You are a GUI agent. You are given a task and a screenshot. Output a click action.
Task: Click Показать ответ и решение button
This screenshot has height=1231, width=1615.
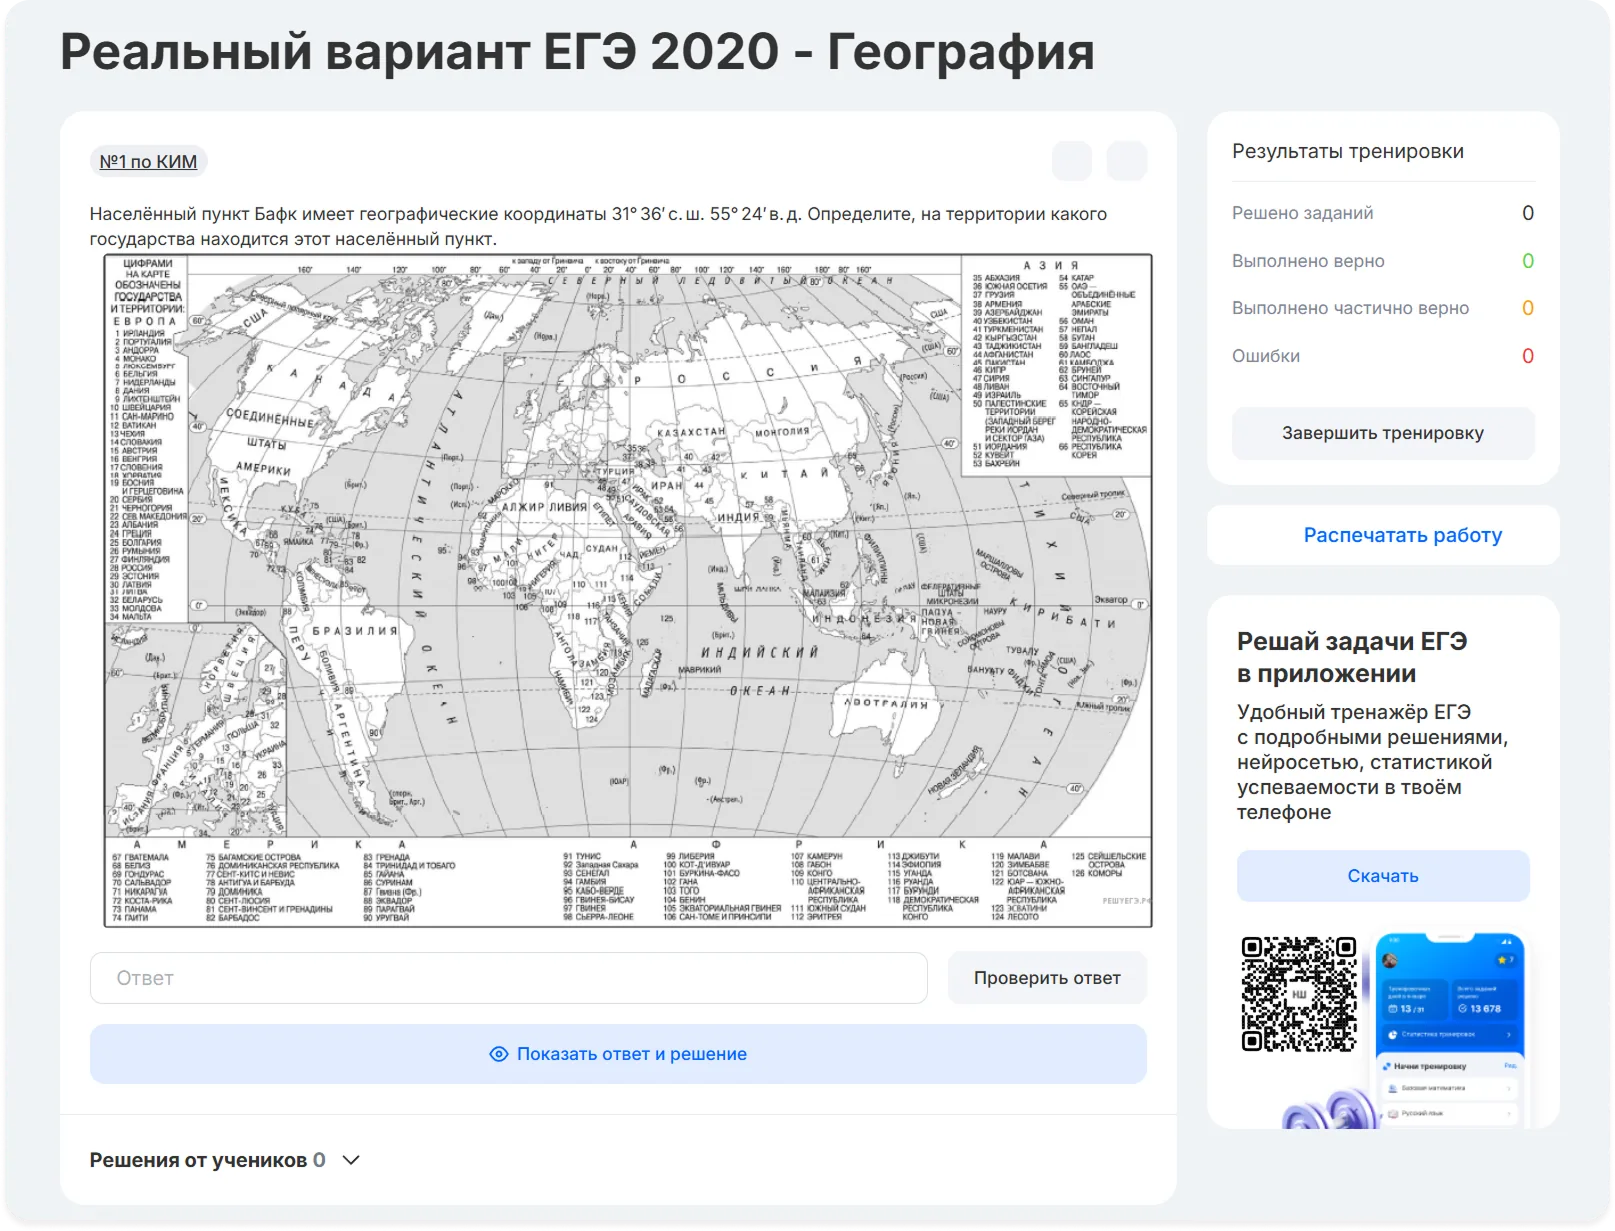pos(618,1054)
